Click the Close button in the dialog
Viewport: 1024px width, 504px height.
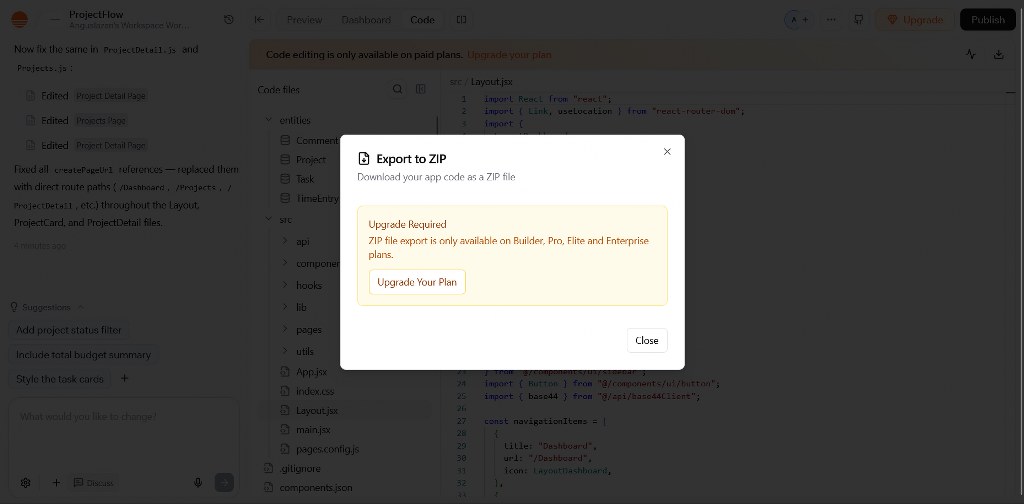click(647, 340)
